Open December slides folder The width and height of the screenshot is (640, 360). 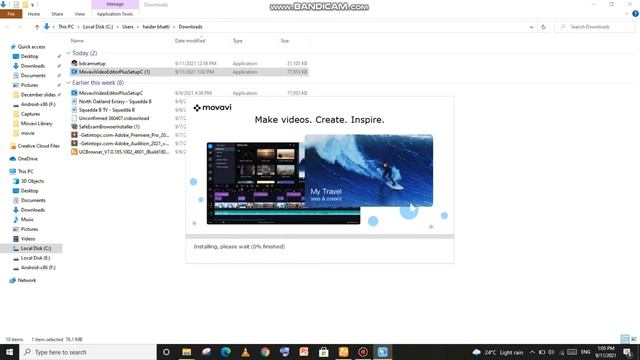tap(38, 95)
